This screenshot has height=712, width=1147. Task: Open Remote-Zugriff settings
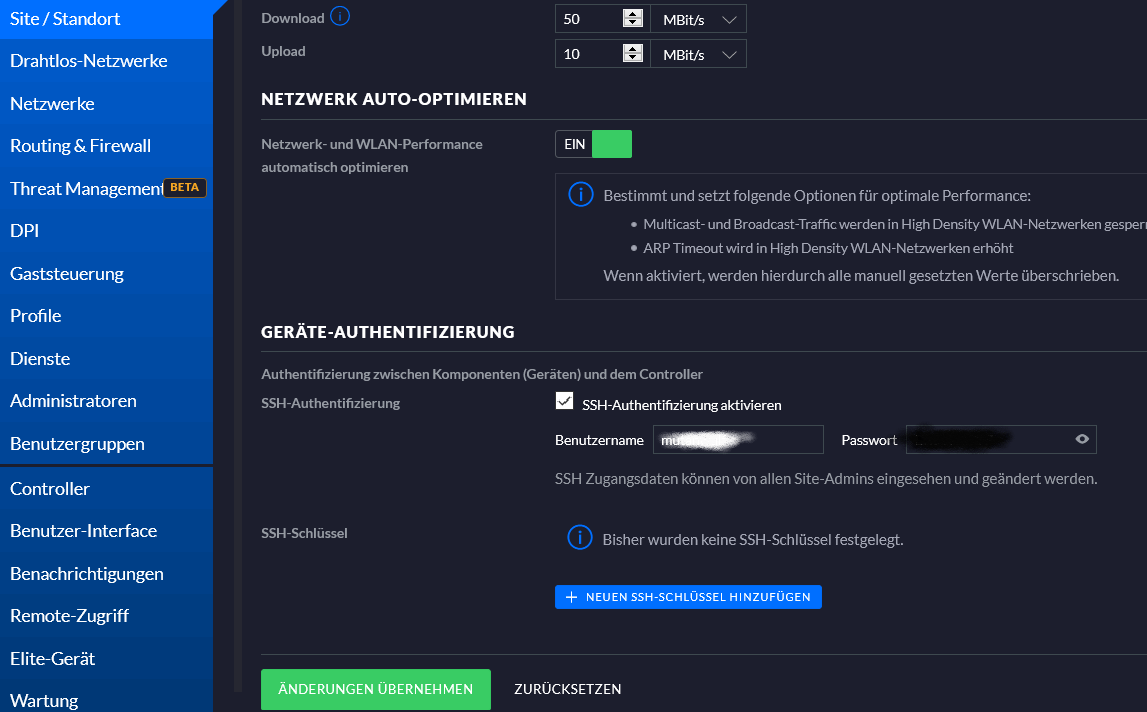[69, 616]
